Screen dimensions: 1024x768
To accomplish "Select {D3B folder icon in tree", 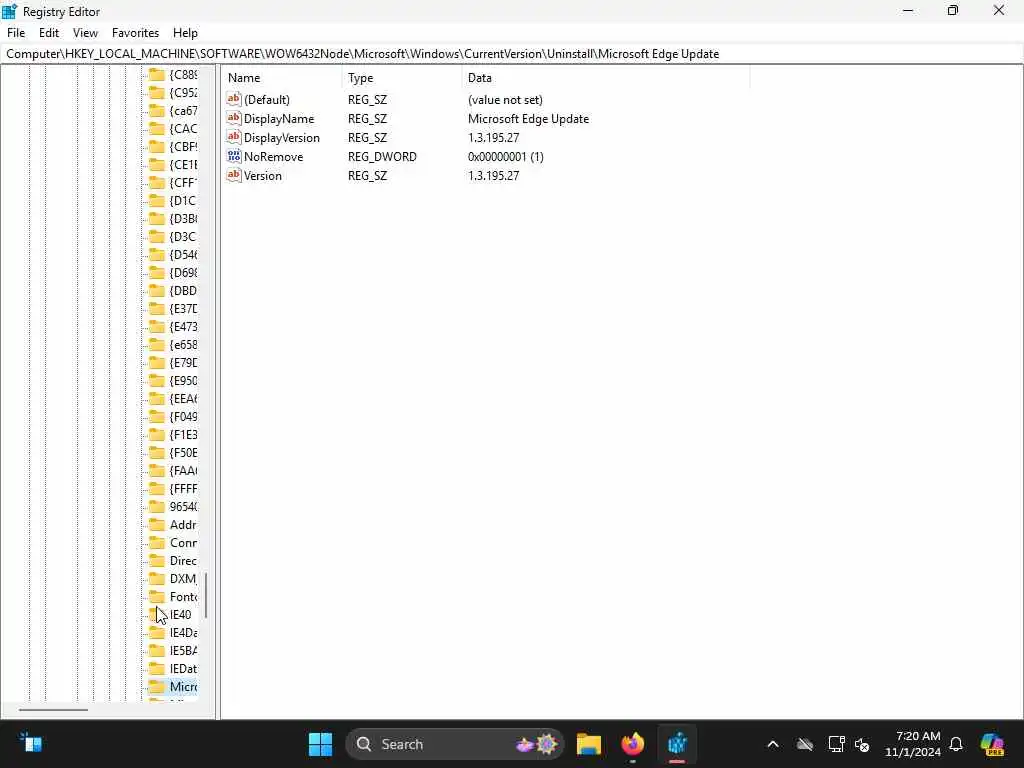I will [157, 219].
